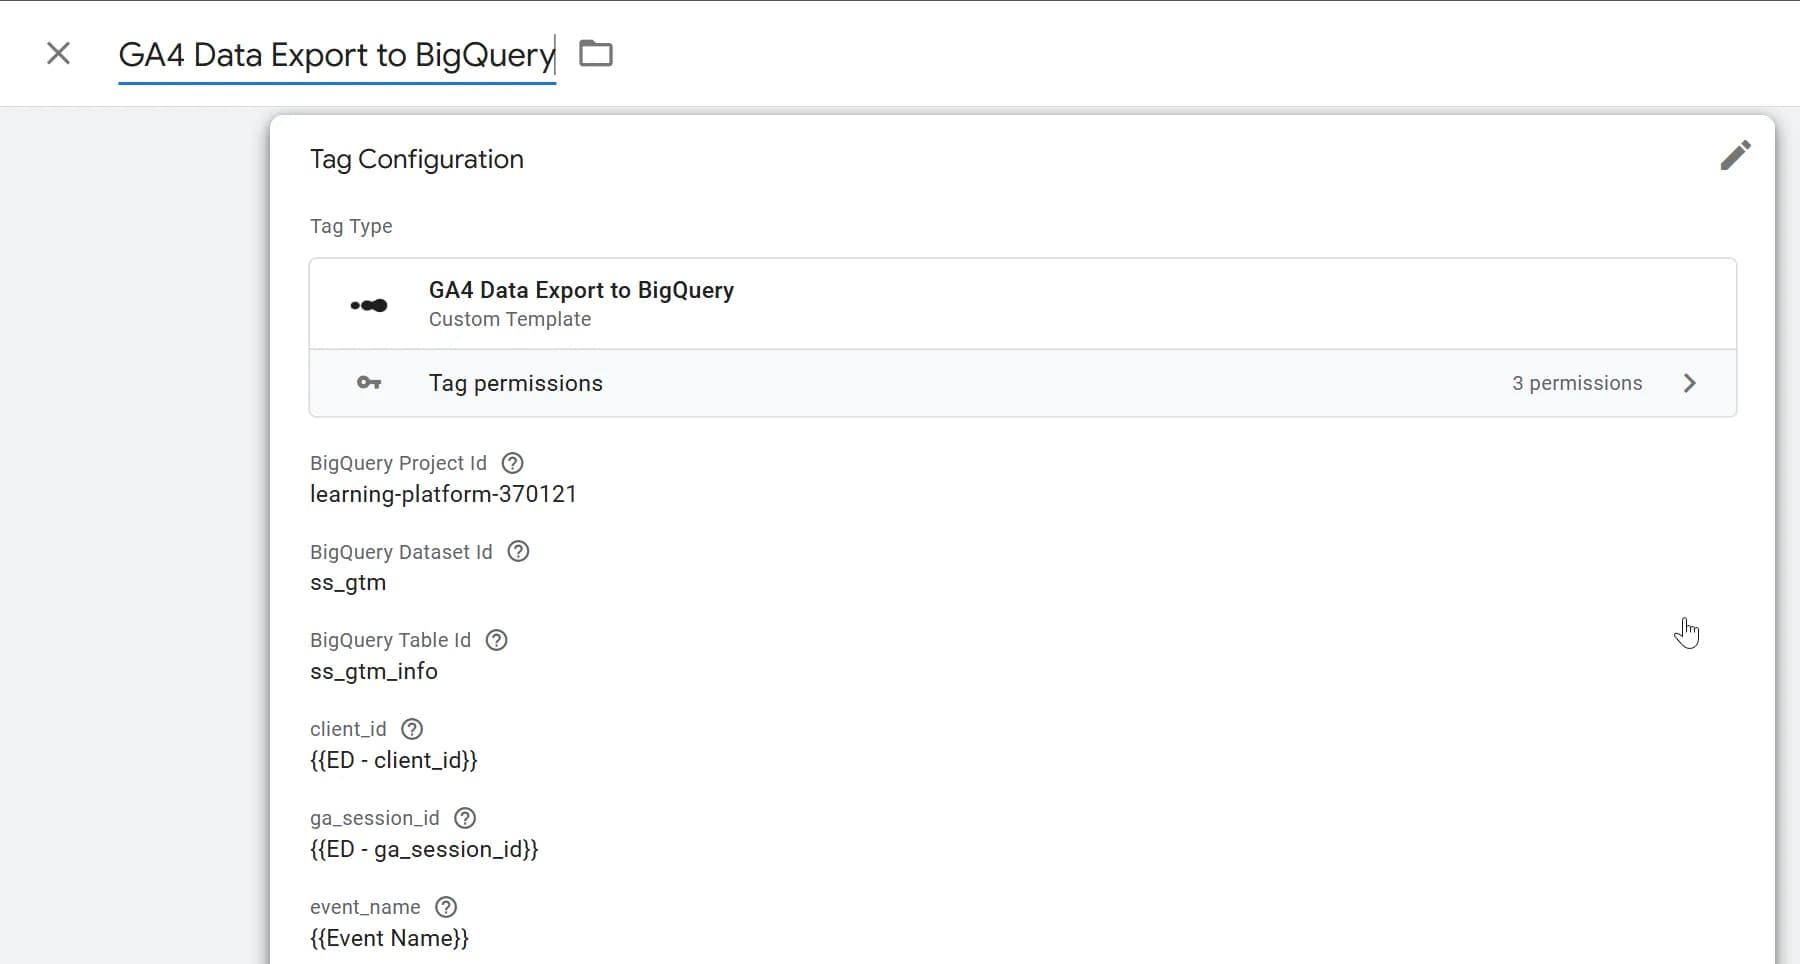Click the value 'learning-platform-370121'

[443, 494]
